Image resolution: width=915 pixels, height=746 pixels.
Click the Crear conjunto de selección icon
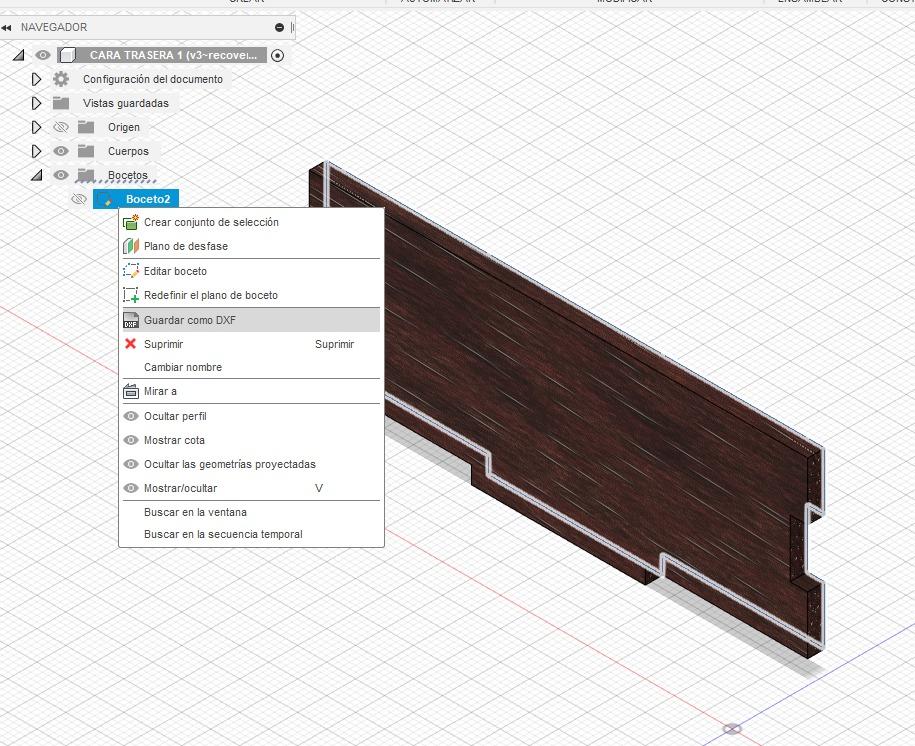coord(131,222)
